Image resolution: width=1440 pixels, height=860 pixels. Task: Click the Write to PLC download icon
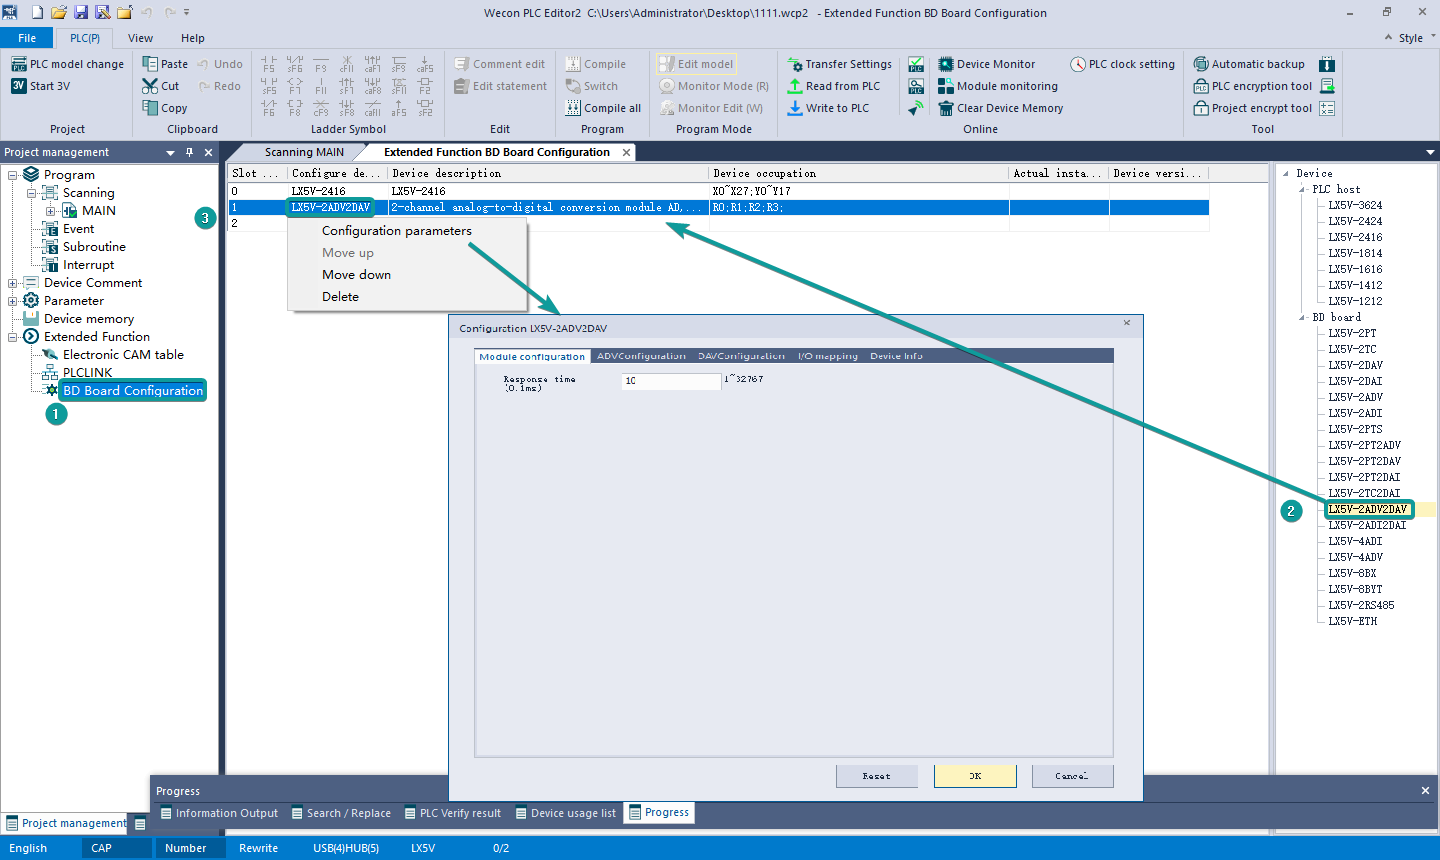(795, 108)
